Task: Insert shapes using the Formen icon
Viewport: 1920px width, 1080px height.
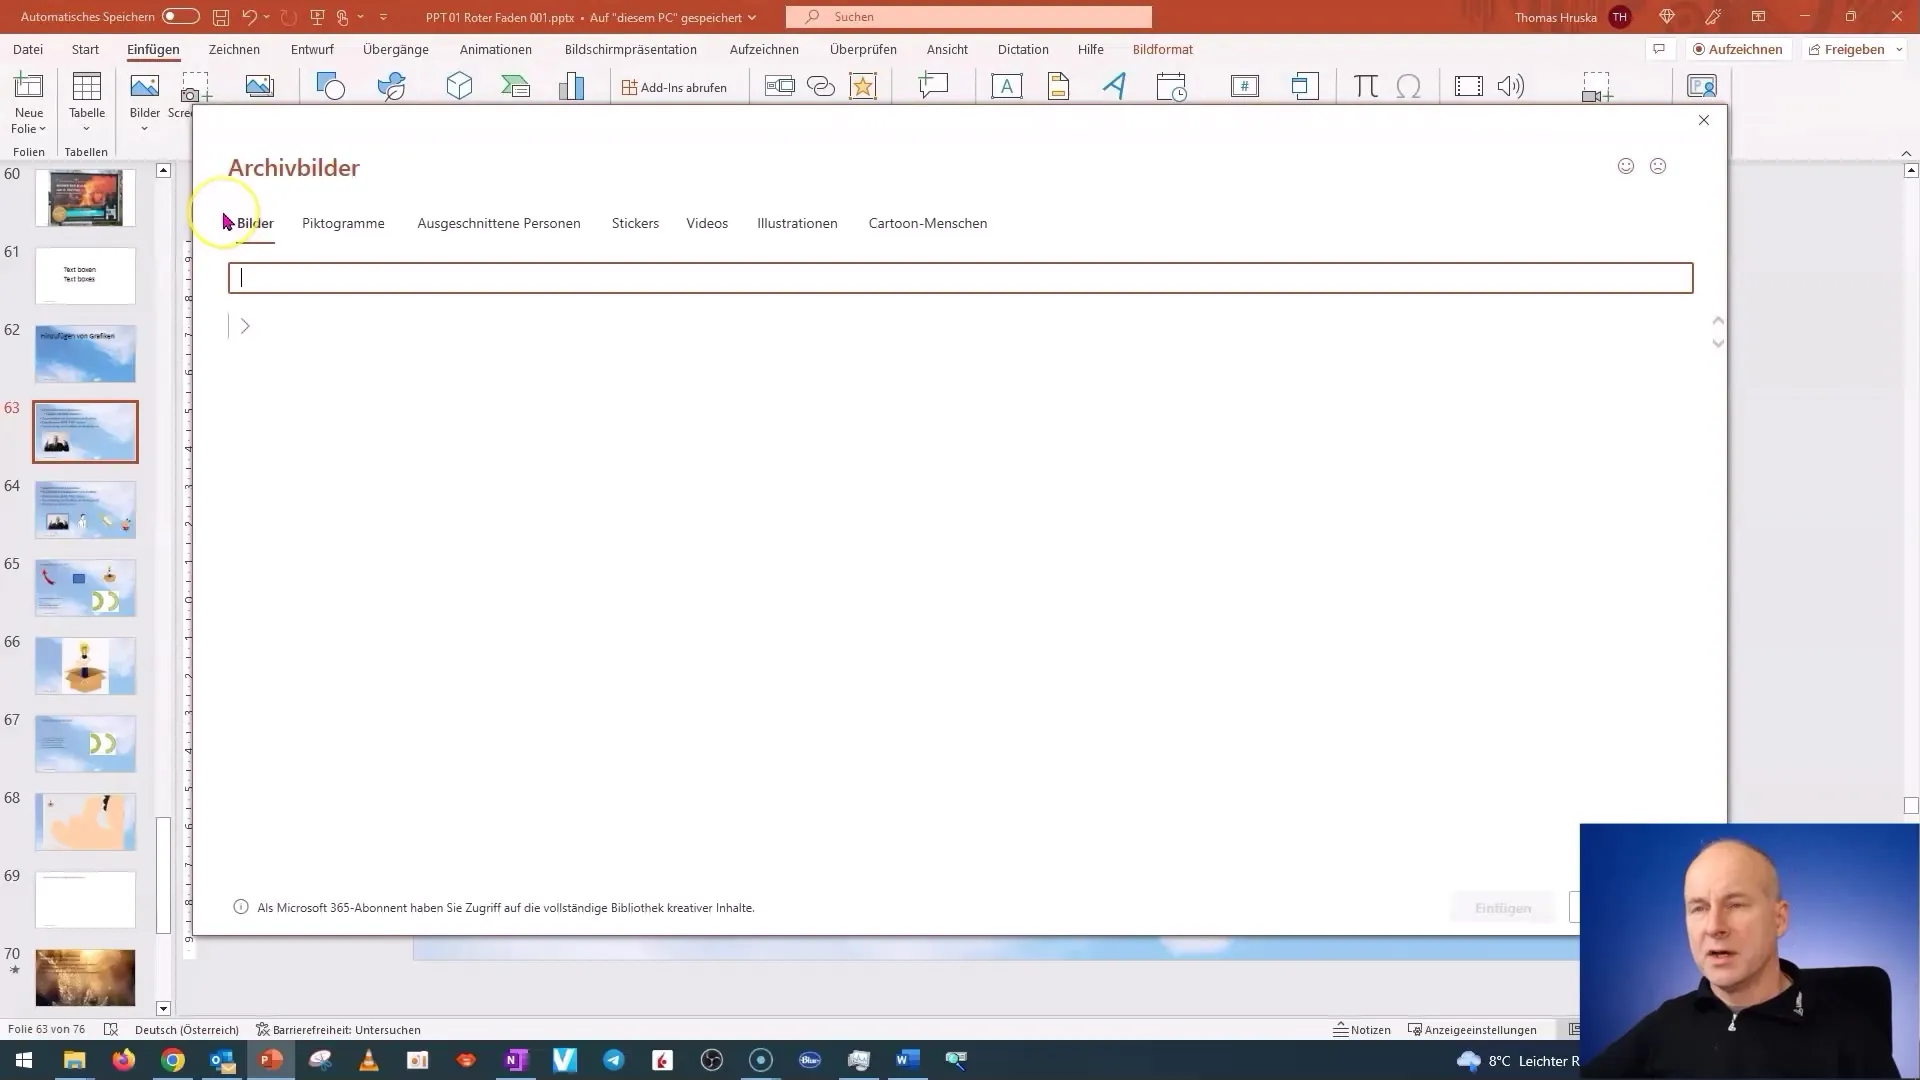Action: pyautogui.click(x=330, y=87)
